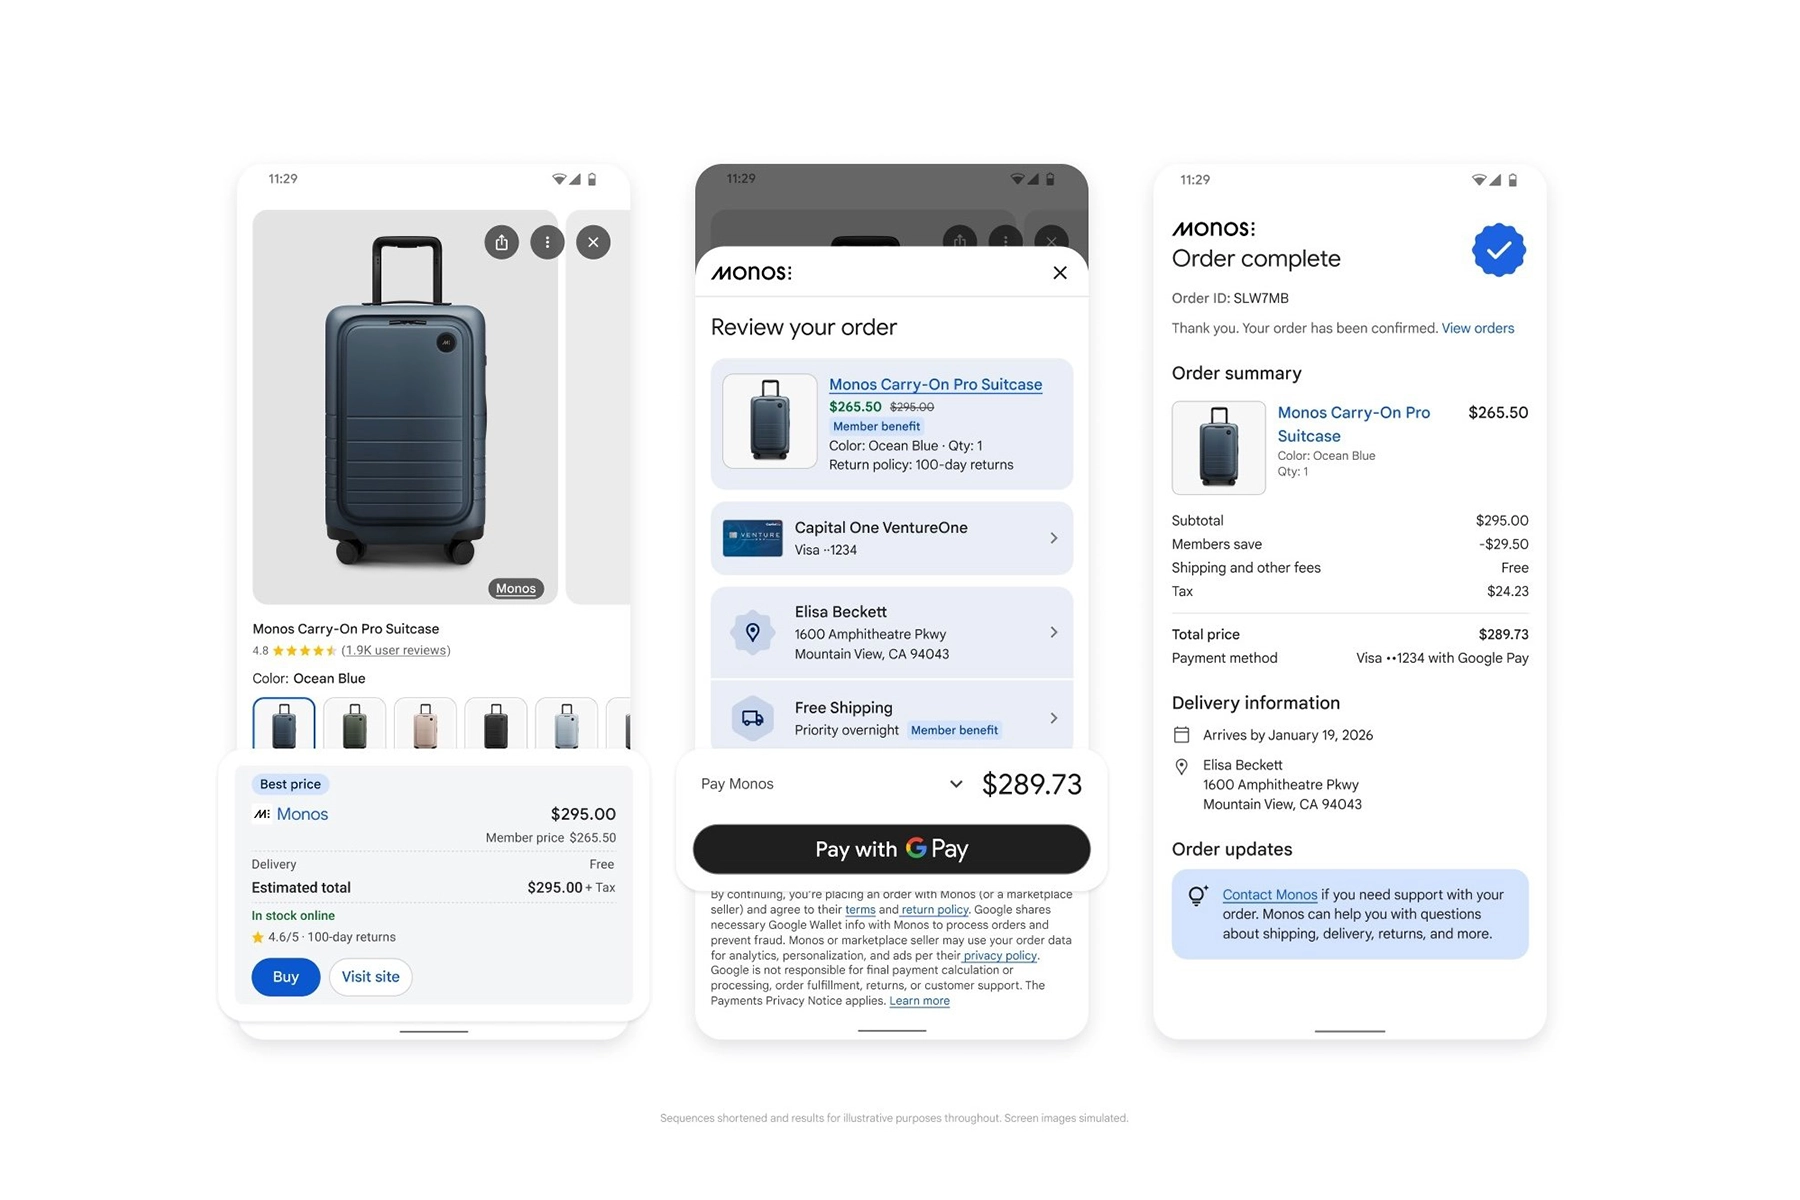Screen dimensions: 1800x1200
Task: Expand the Pay Monos total dropdown
Action: point(955,784)
